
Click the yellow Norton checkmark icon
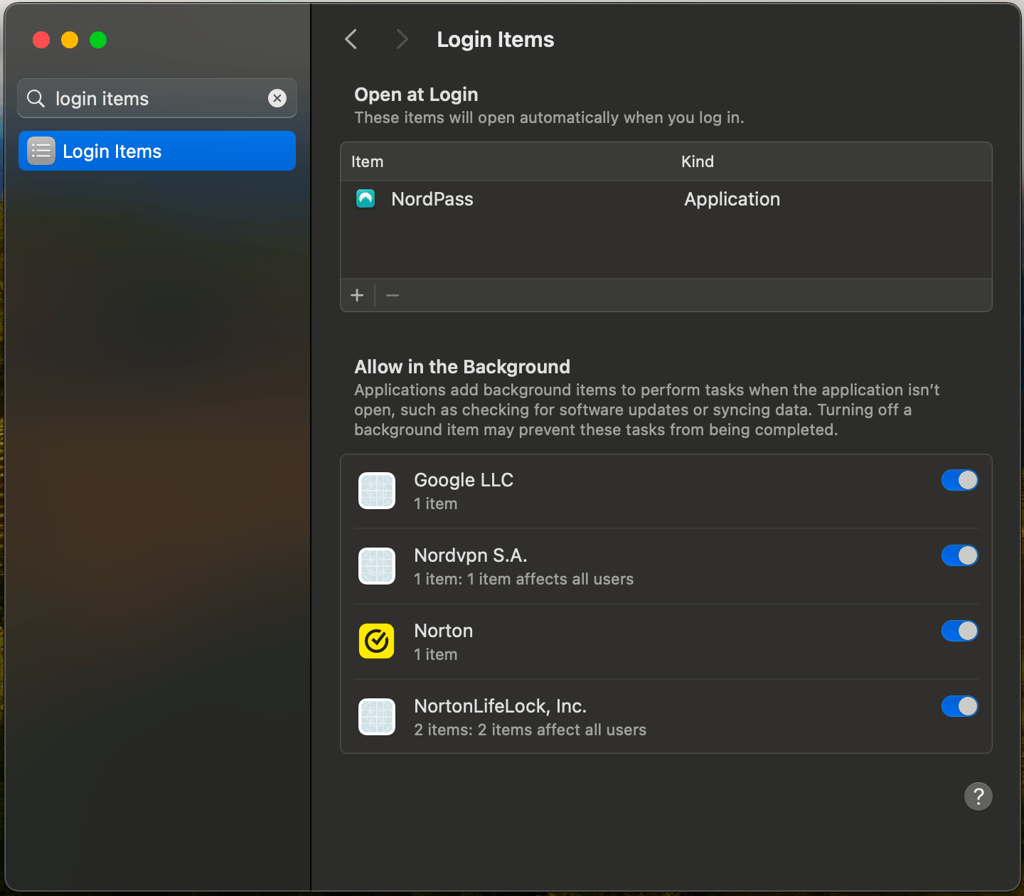[377, 641]
